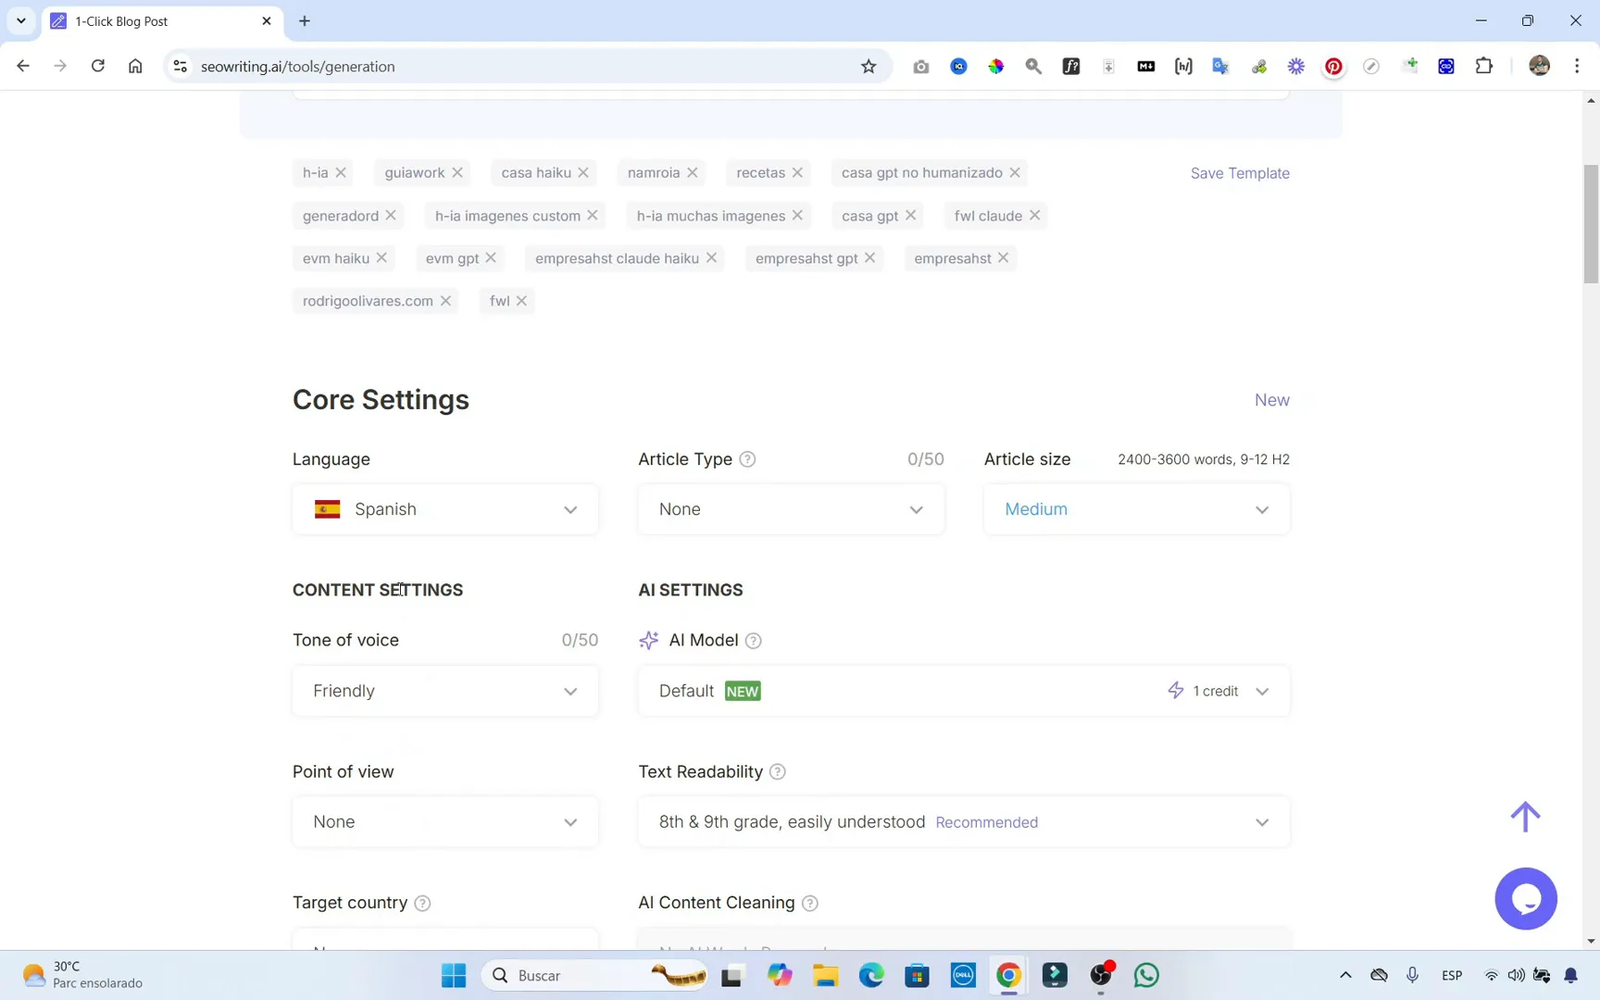Open the Chrome three-dot menu
The image size is (1600, 1000).
click(x=1577, y=66)
